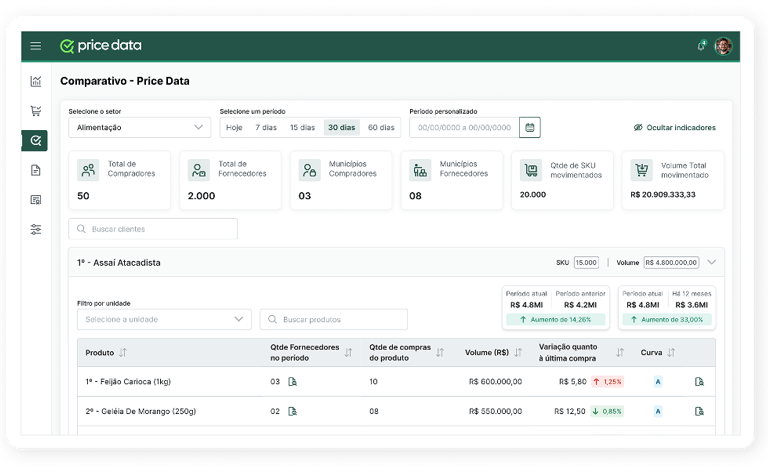Image resolution: width=768 pixels, height=472 pixels.
Task: Click the Buscar clientes search field
Action: pos(153,229)
